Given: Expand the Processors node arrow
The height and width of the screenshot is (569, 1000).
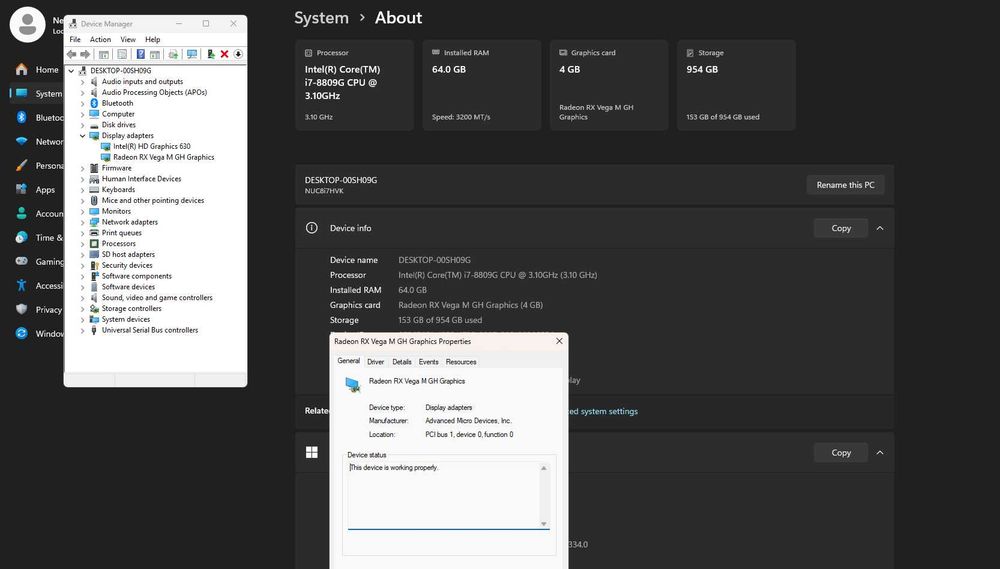Looking at the screenshot, I should pyautogui.click(x=82, y=244).
